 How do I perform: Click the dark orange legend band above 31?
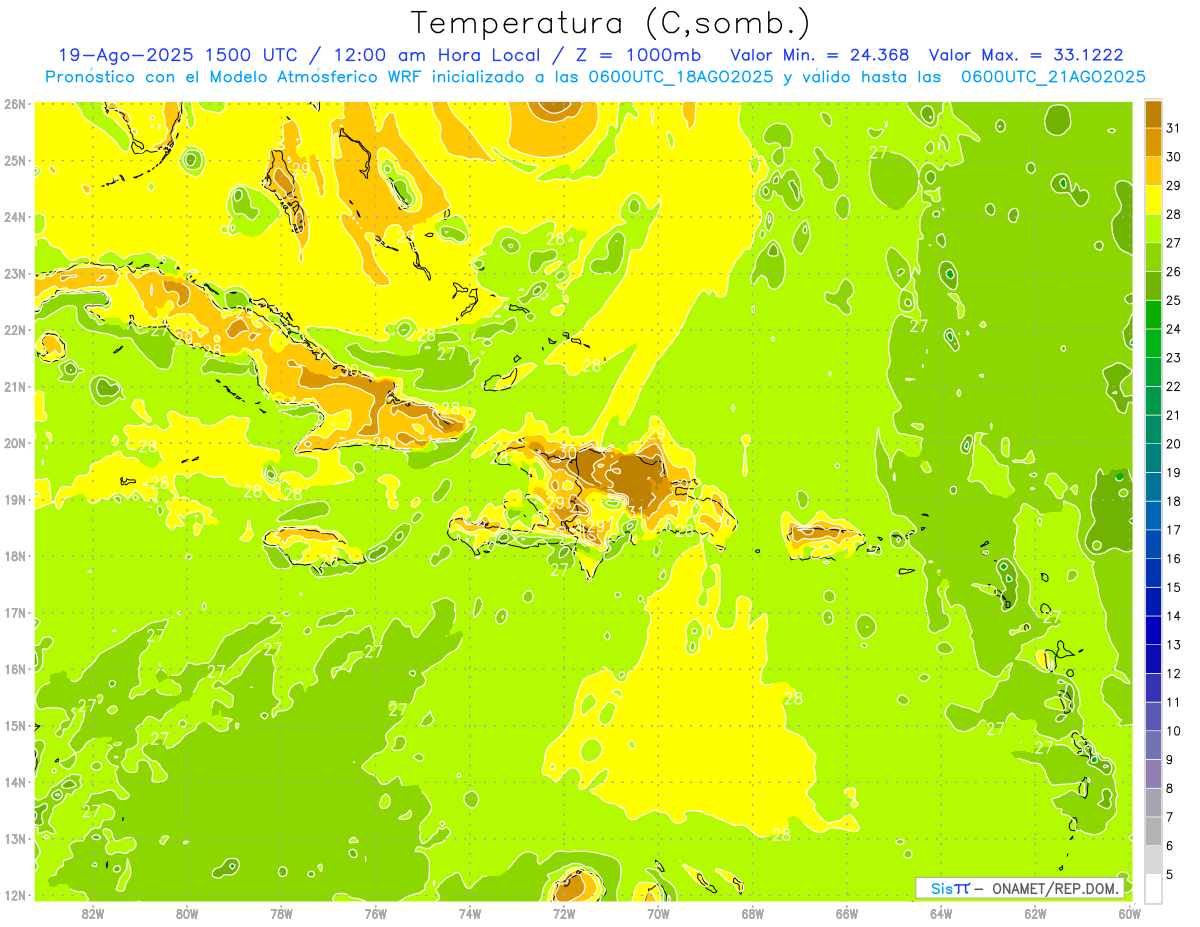click(x=1153, y=114)
